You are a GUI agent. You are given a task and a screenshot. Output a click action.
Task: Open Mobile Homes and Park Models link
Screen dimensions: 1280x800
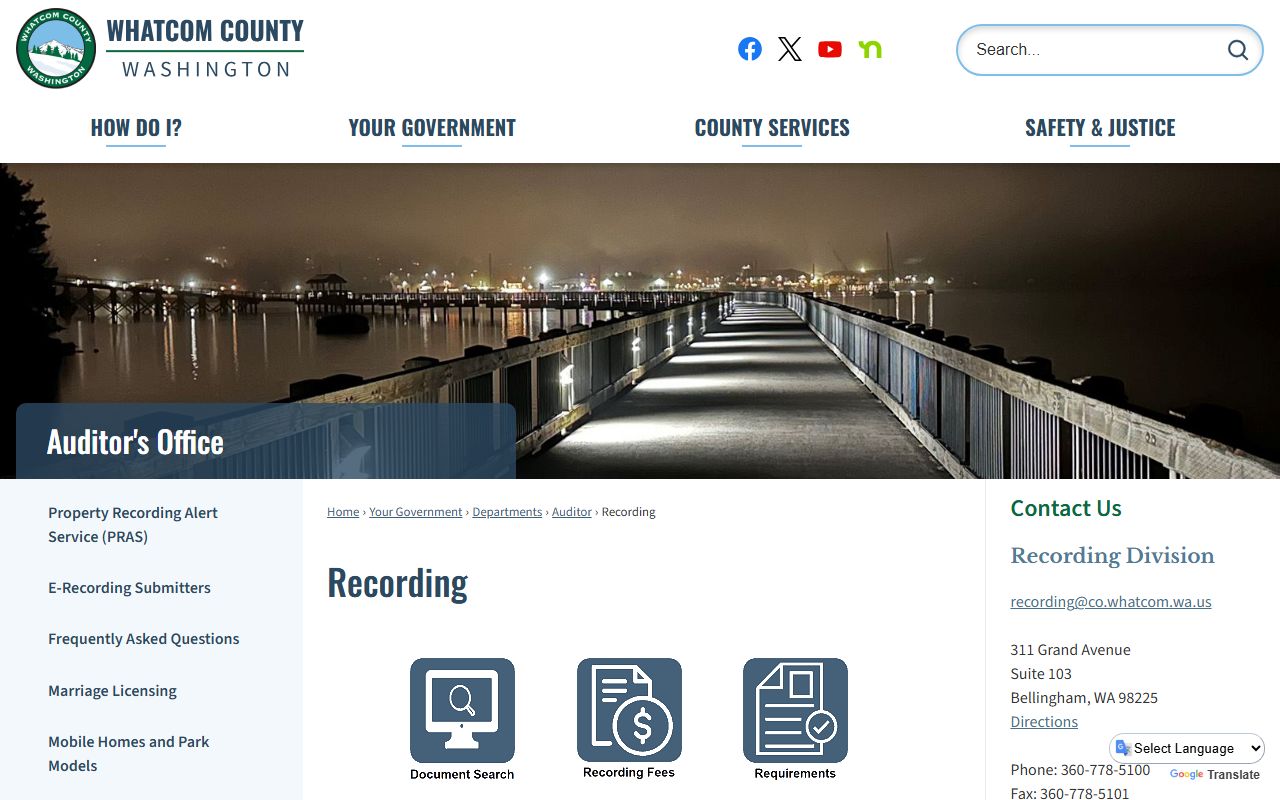129,754
